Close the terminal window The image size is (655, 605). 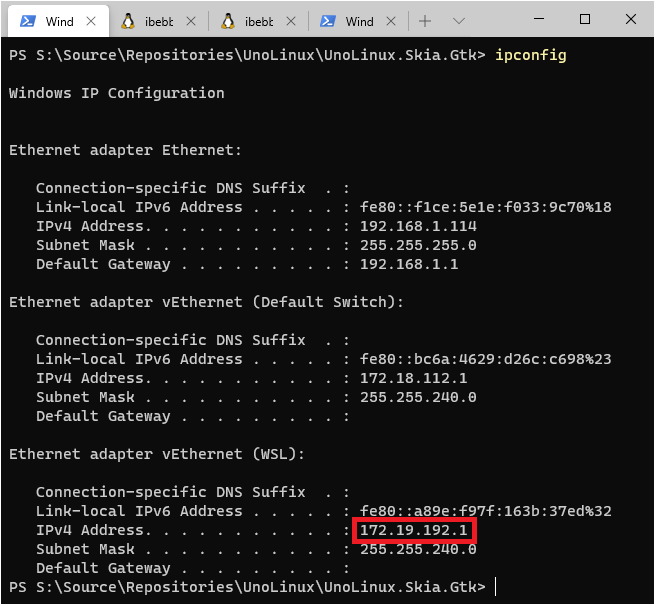click(631, 19)
